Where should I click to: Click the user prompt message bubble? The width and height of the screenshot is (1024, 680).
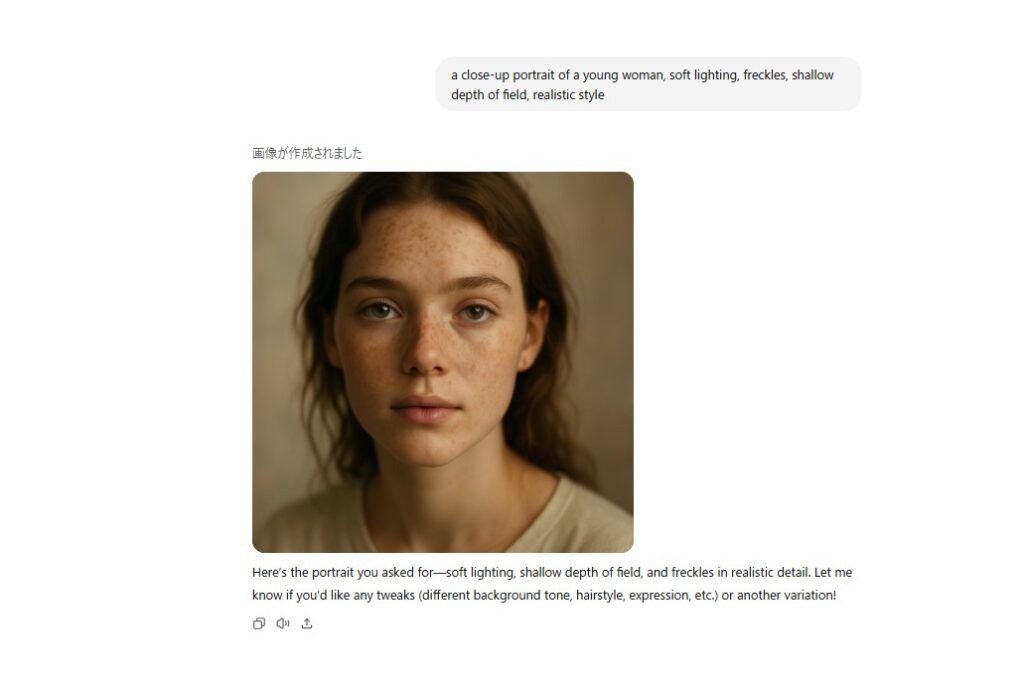648,84
